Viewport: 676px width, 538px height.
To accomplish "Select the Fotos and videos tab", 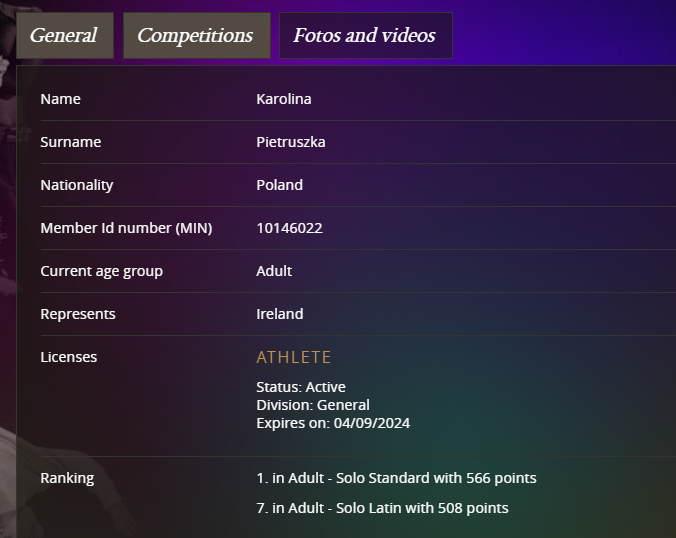I will (365, 36).
